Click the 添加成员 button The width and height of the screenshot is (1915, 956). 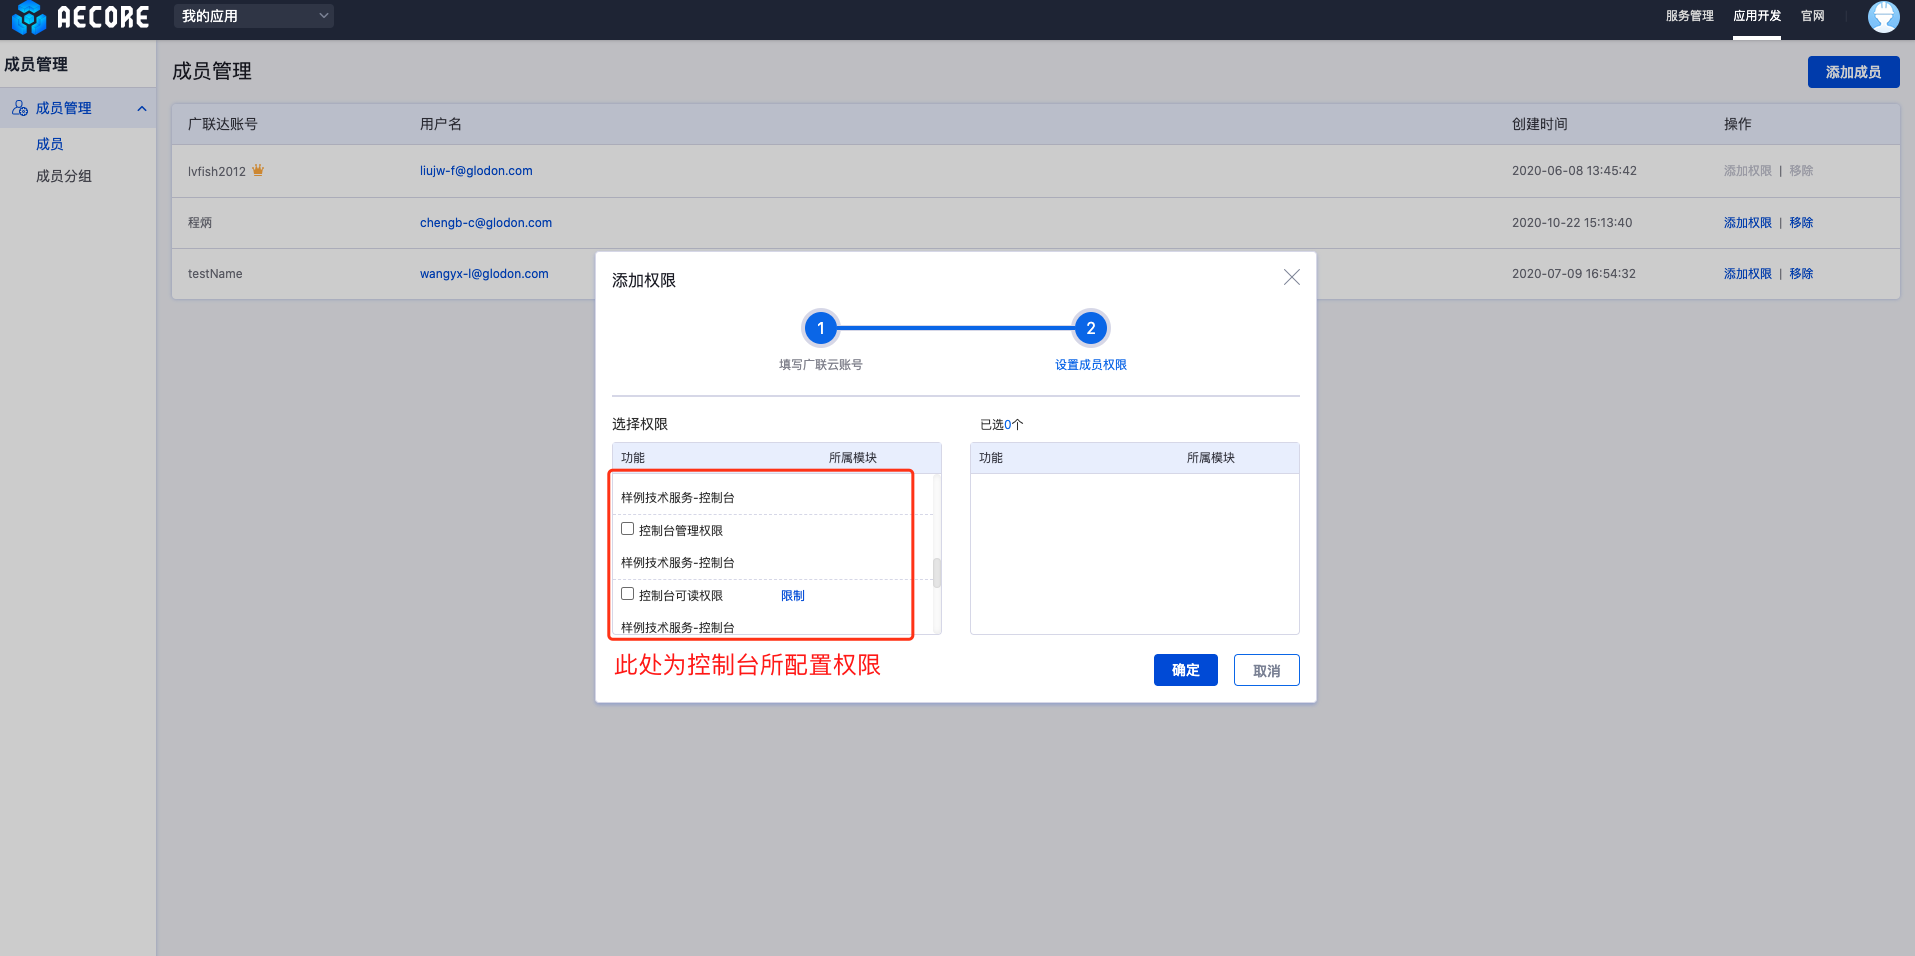click(1852, 72)
